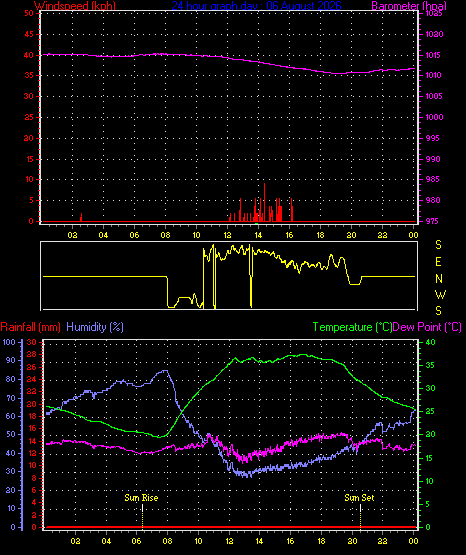Click the '100' humidity scale value

[x=9, y=342]
